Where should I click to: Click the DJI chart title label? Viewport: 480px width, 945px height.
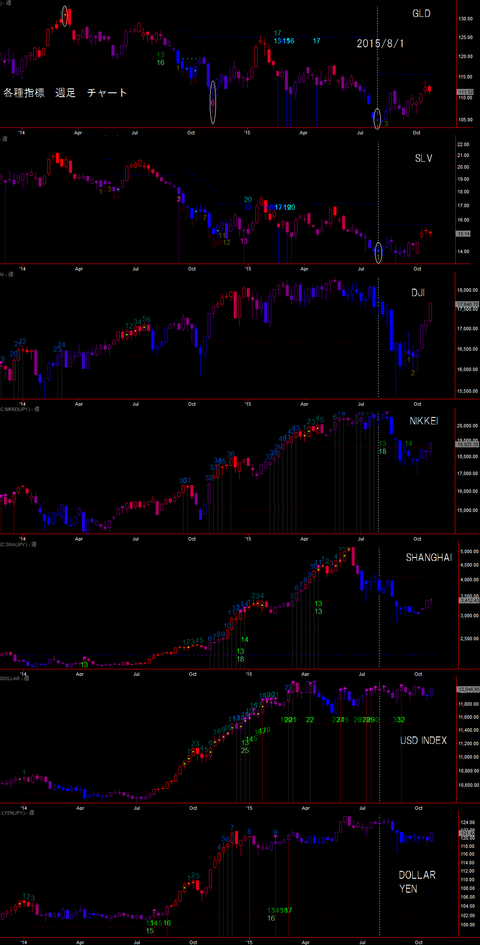coord(418,292)
